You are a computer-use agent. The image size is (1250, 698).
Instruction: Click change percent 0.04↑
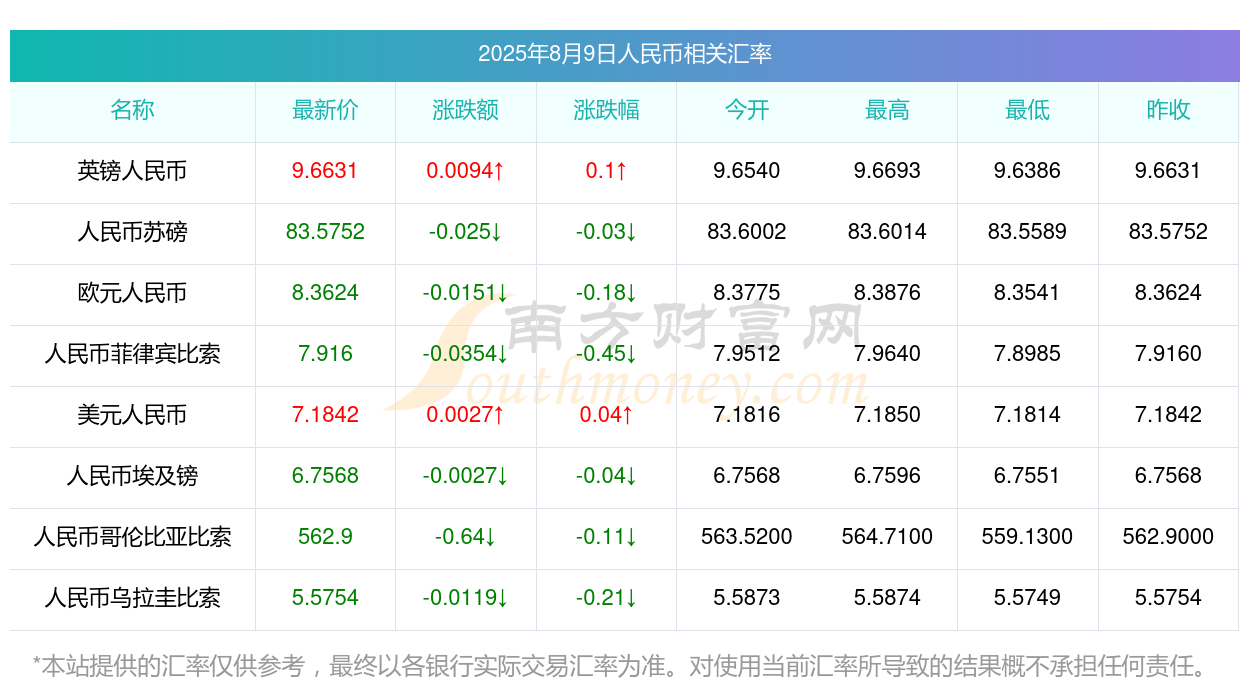(x=606, y=415)
